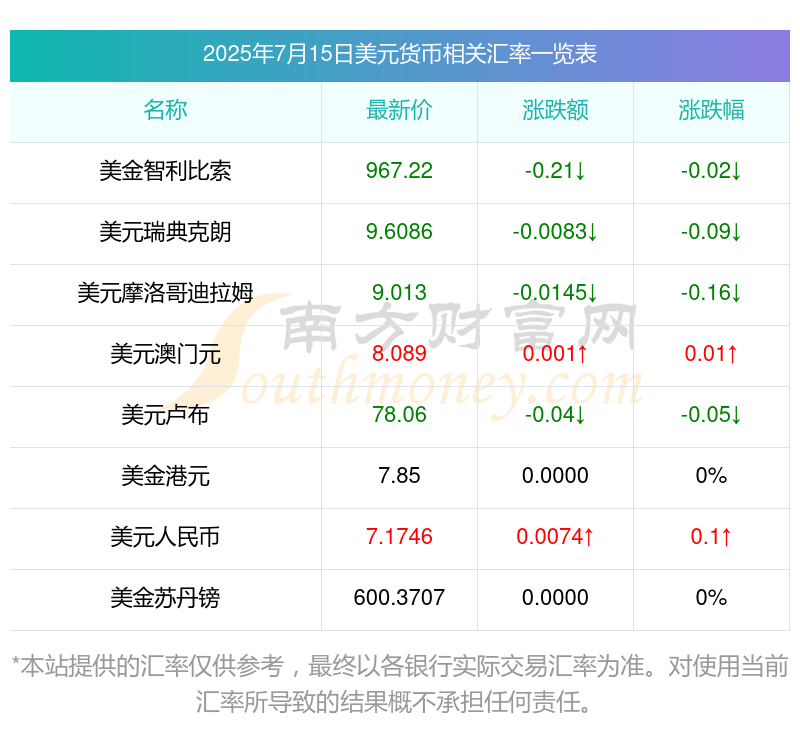Click the percent change 0.01↑
The height and width of the screenshot is (733, 800).
tap(711, 354)
